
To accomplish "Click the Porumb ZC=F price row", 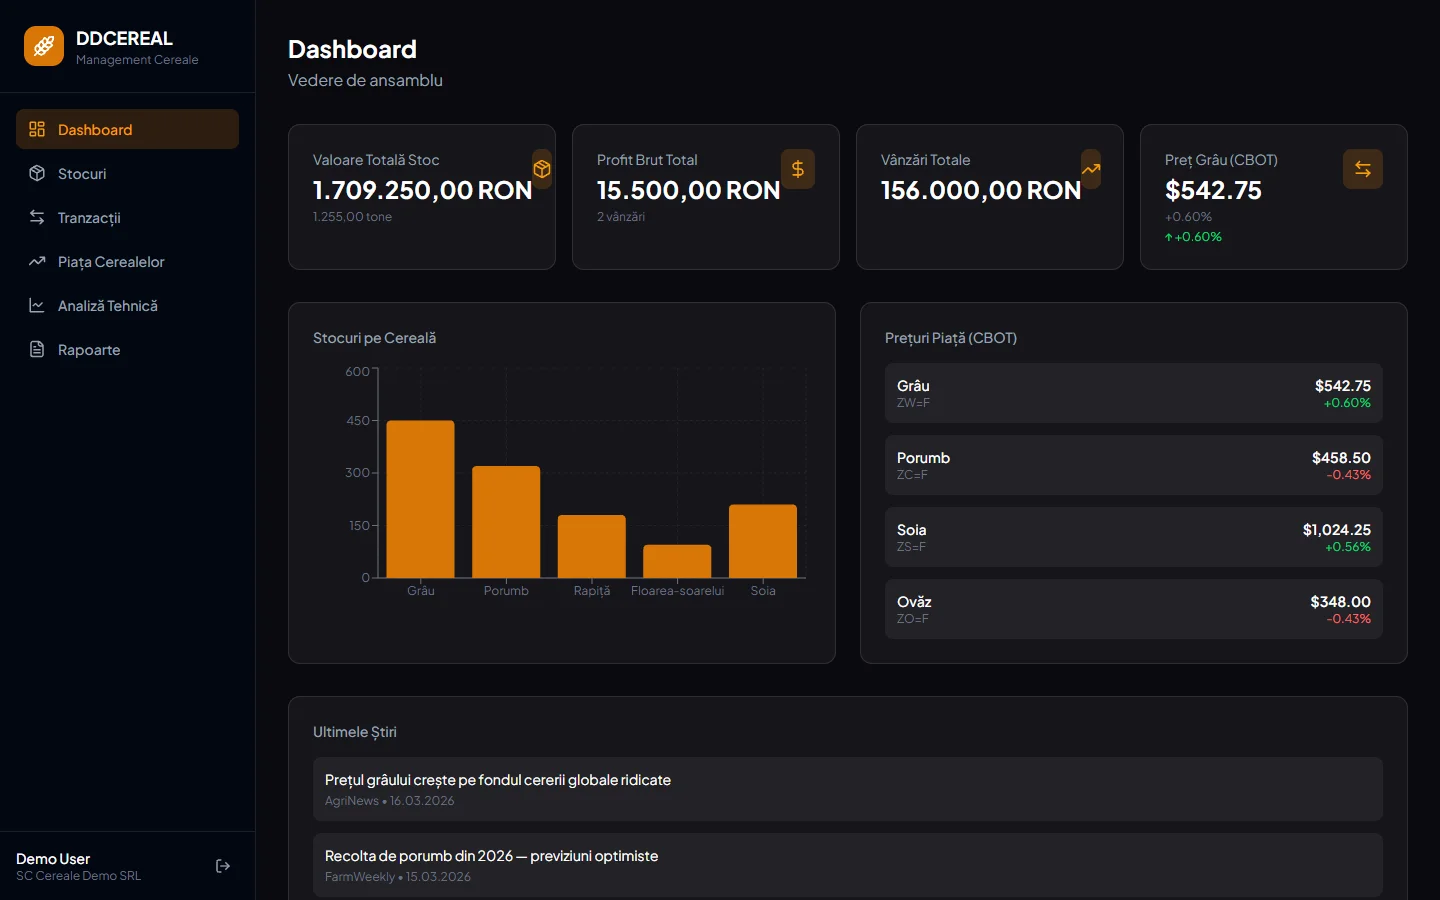I will 1133,465.
